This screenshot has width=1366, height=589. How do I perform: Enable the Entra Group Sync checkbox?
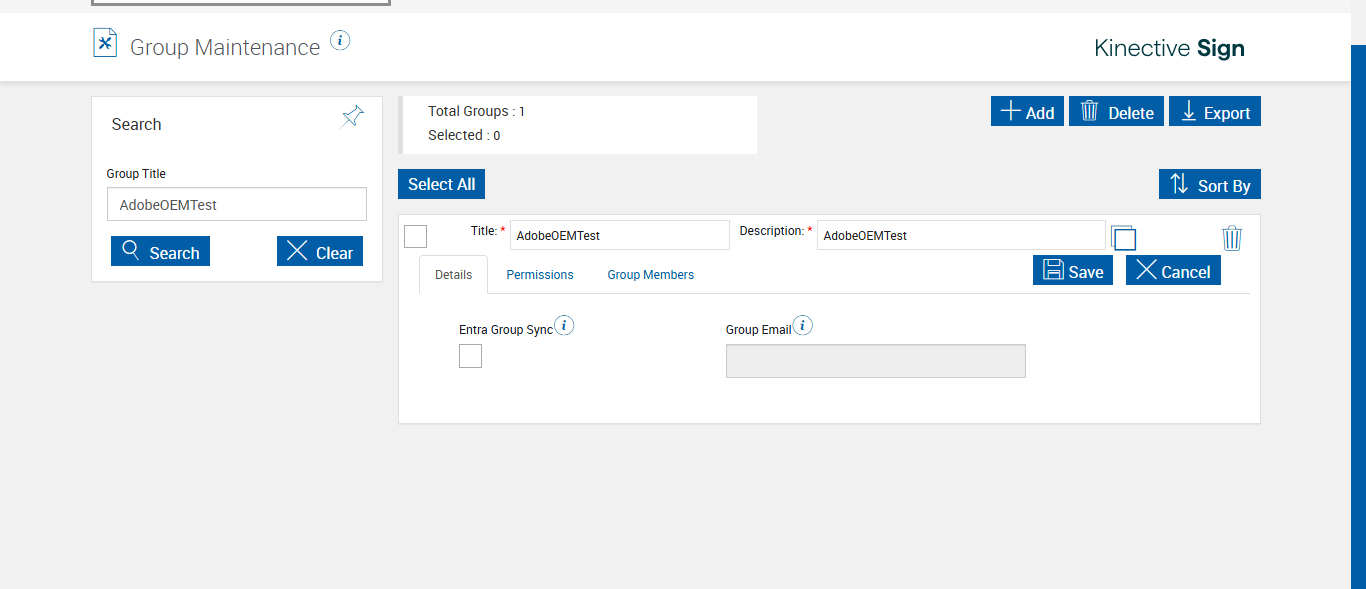click(470, 356)
